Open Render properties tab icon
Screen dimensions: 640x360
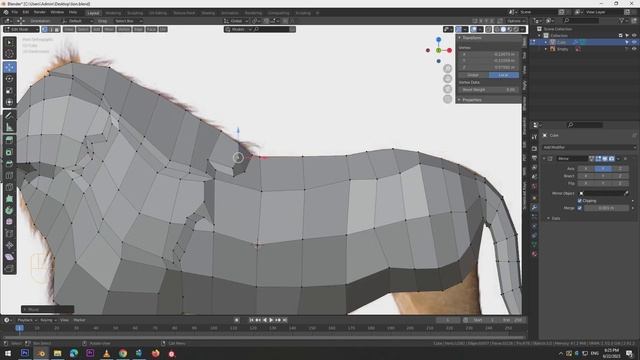pos(534,149)
